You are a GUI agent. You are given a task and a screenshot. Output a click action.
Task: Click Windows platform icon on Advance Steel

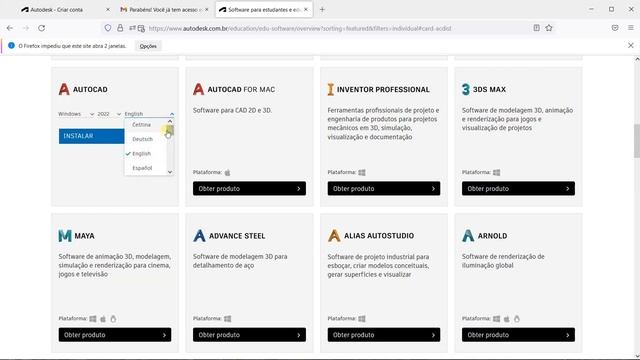tap(227, 318)
